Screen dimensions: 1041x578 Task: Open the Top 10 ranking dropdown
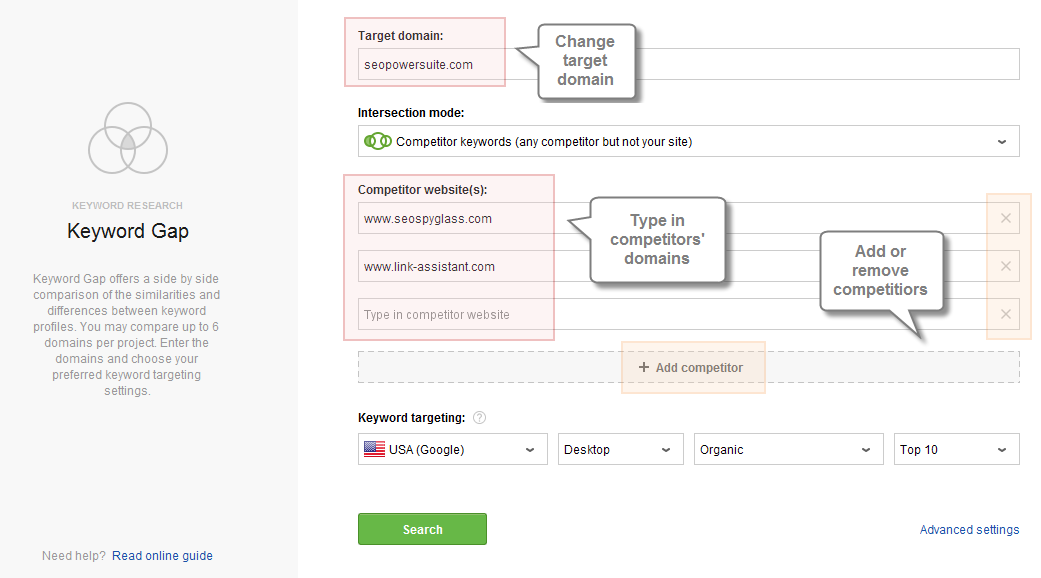(x=957, y=449)
